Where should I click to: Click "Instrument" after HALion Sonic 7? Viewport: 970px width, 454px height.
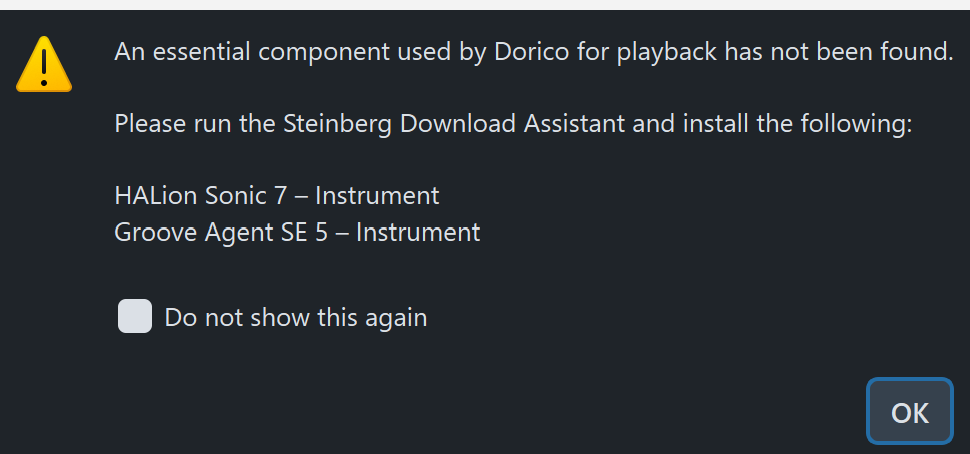[x=377, y=195]
